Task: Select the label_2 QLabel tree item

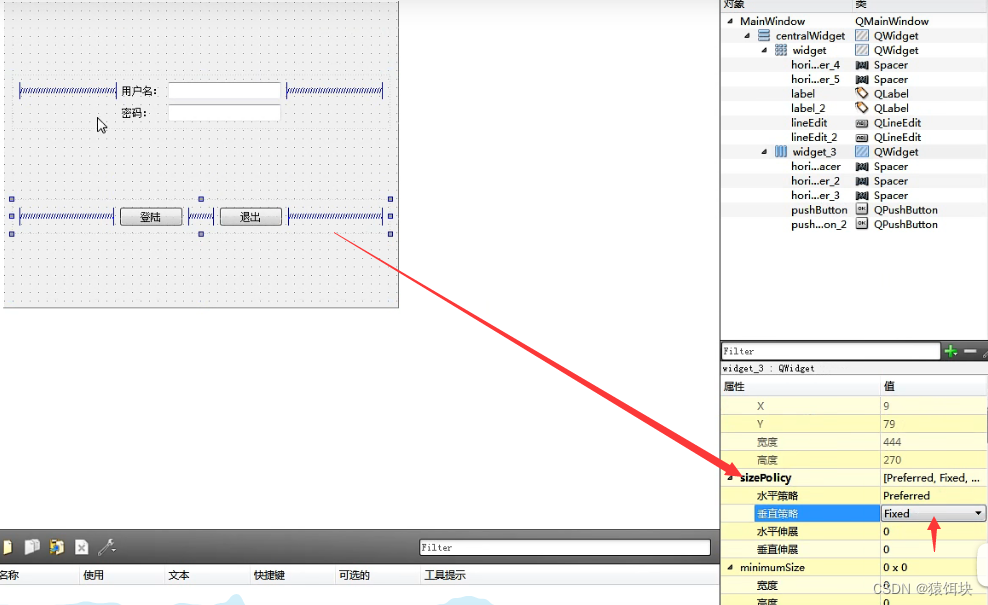Action: 808,108
